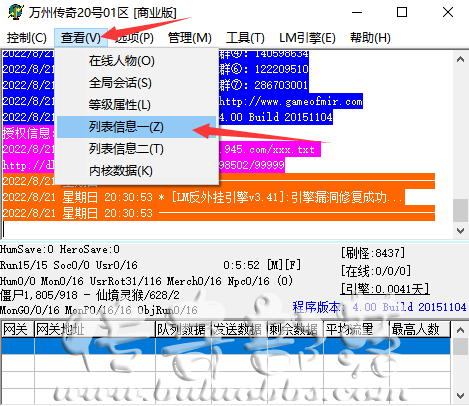Click the log scroll up arrow
Screen dimensions: 469x406
coord(461,60)
